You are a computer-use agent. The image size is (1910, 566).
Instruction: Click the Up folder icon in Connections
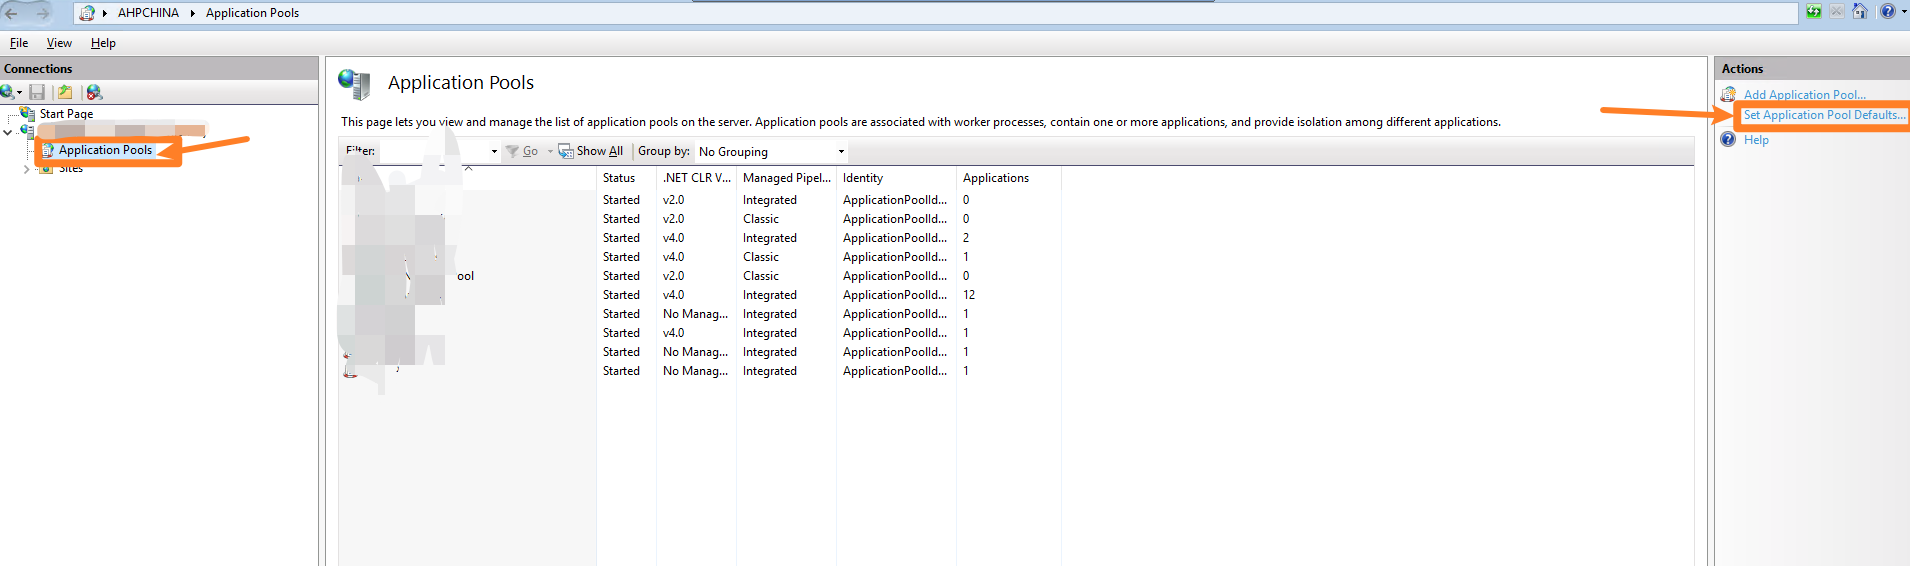point(65,92)
